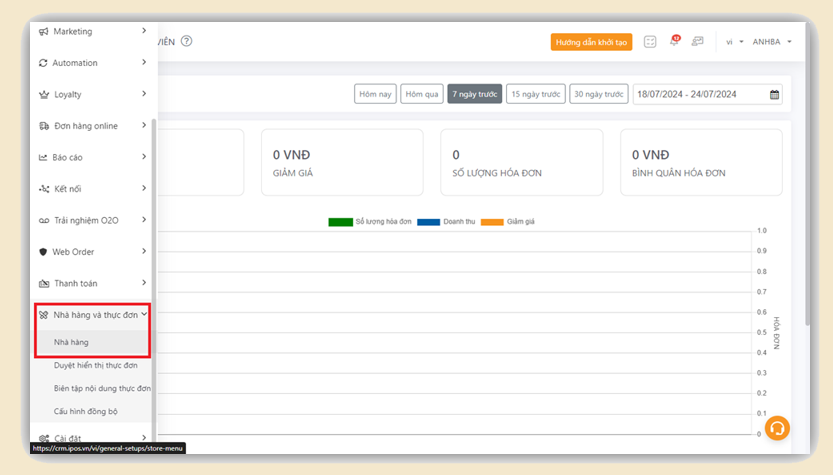Open the vi language dropdown

(734, 42)
